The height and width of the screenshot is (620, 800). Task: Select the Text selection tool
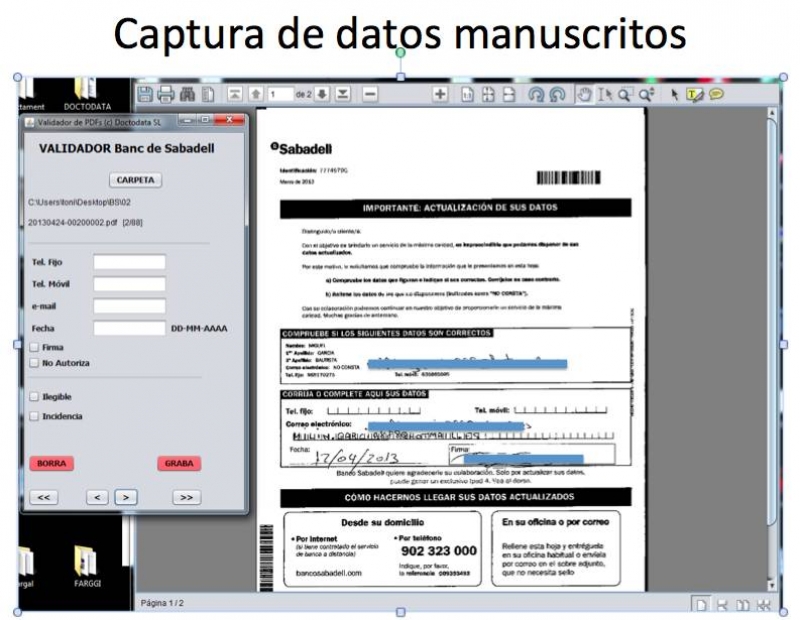[x=605, y=94]
